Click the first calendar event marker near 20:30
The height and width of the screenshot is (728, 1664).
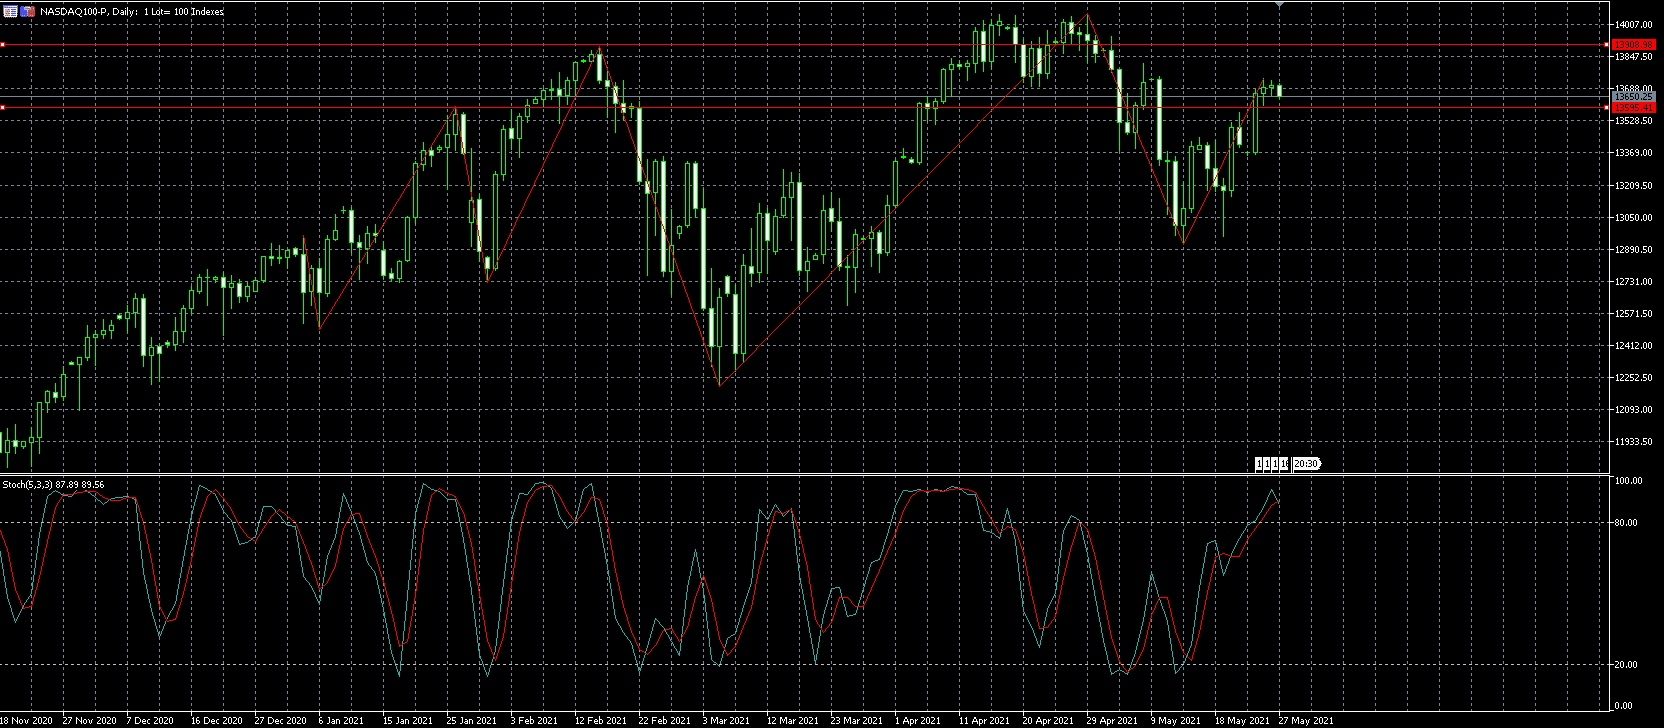click(x=1260, y=464)
